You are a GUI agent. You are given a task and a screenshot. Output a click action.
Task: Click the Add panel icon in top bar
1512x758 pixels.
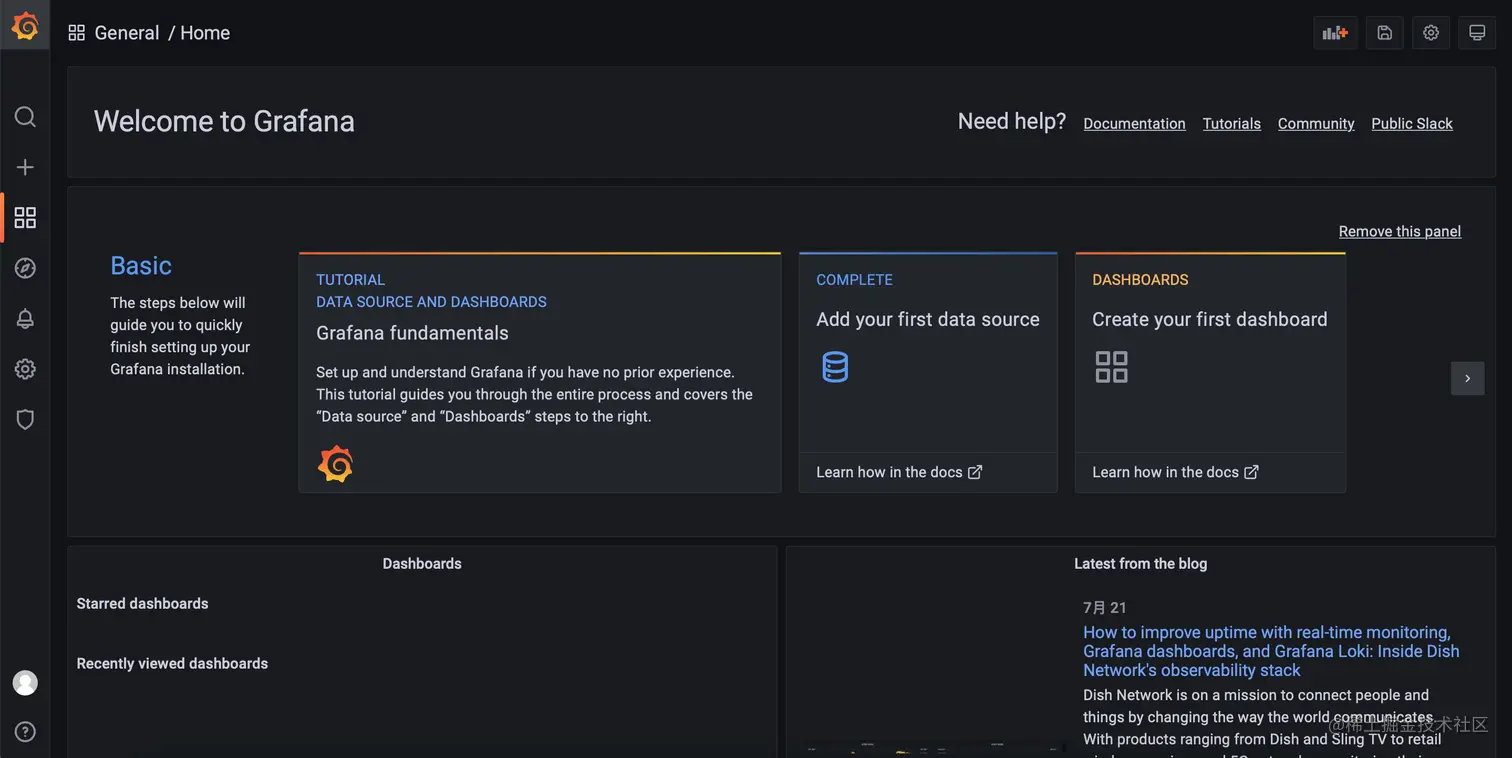[x=1335, y=33]
